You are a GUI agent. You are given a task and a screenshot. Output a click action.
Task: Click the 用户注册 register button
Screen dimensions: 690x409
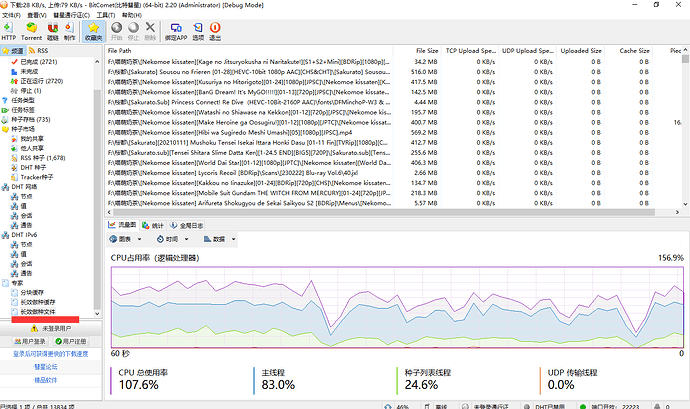70,341
